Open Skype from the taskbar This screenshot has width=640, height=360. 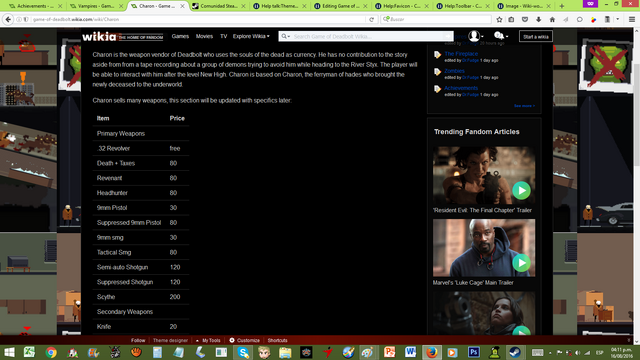click(x=243, y=352)
